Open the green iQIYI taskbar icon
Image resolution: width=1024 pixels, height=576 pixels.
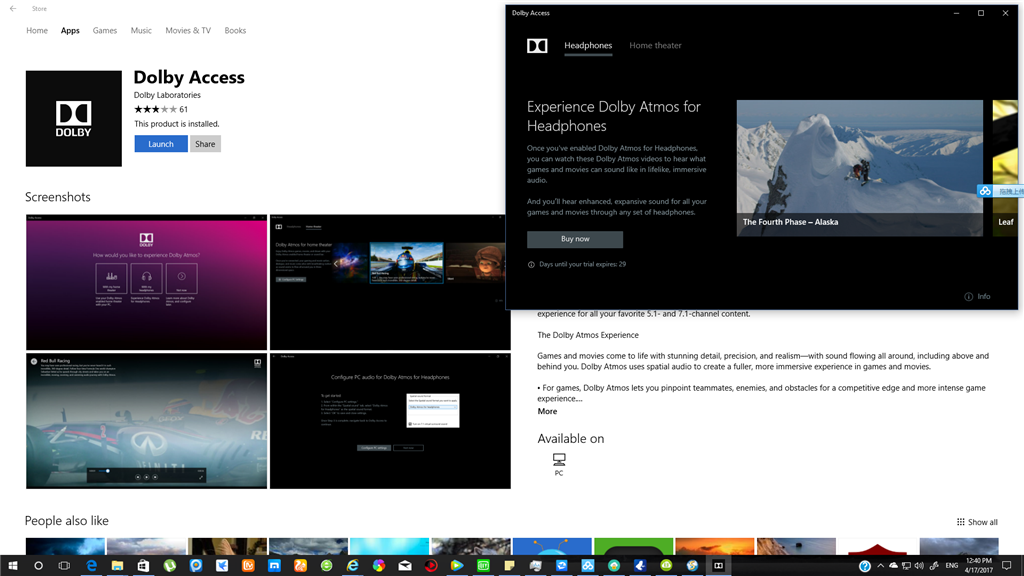483,566
